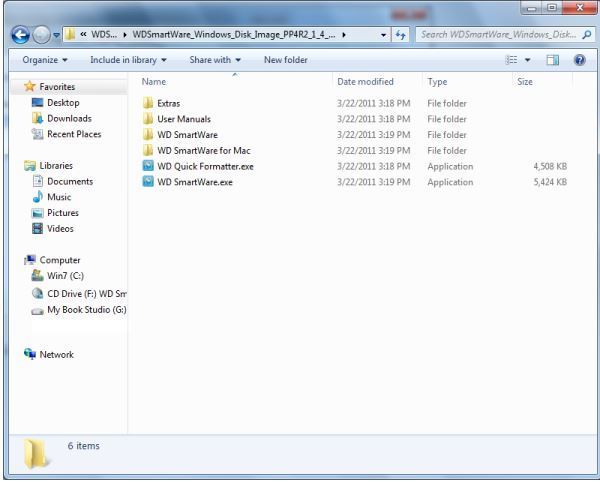The width and height of the screenshot is (600, 490).
Task: Click the WD SmartWare for Mac name
Action: pyautogui.click(x=204, y=150)
